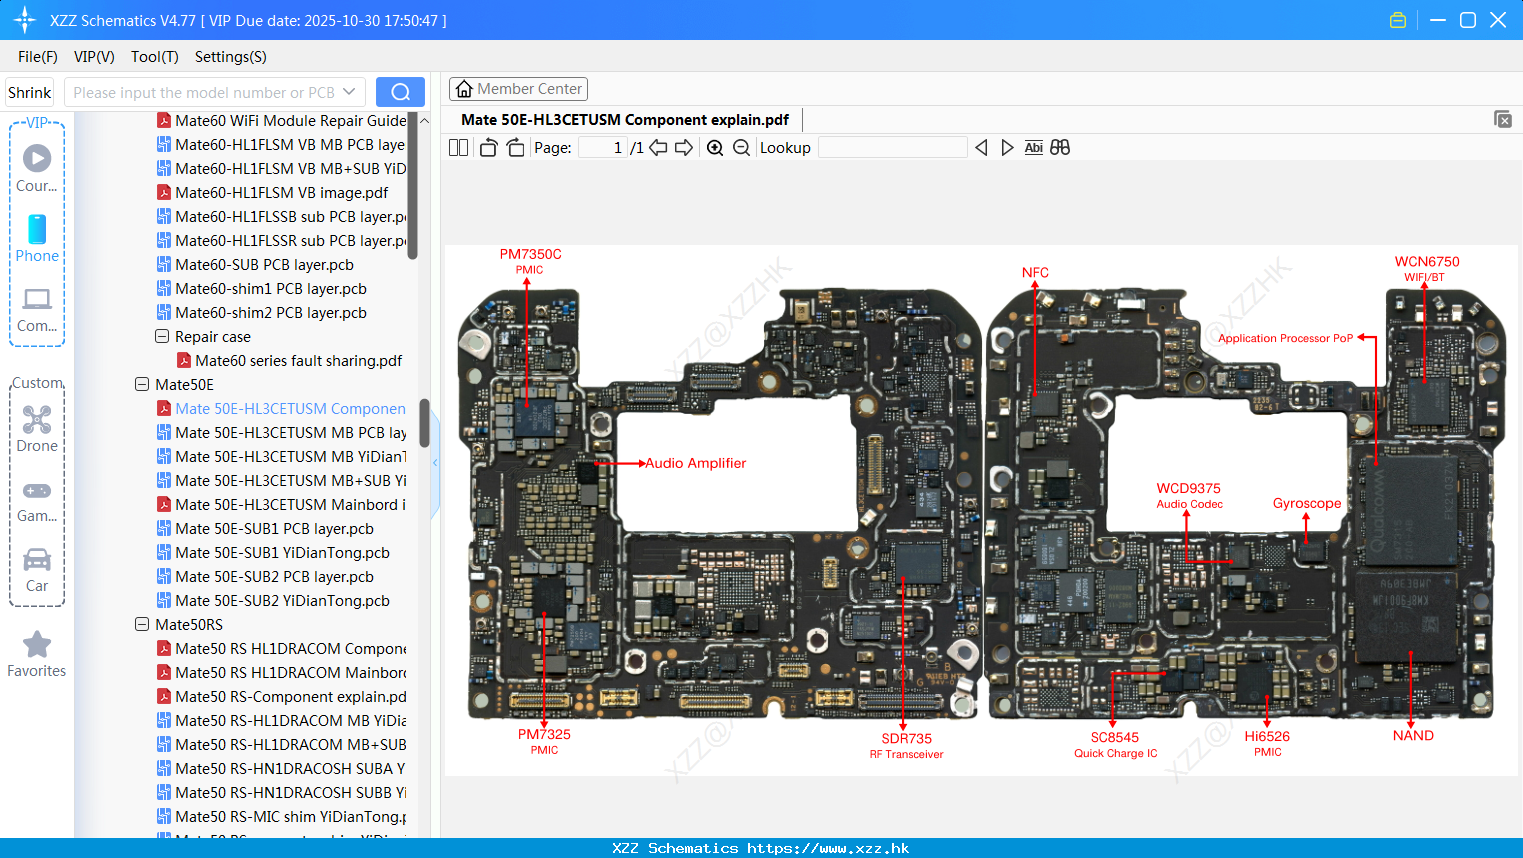Viewport: 1523px width, 858px height.
Task: Click the blue search button
Action: 400,92
